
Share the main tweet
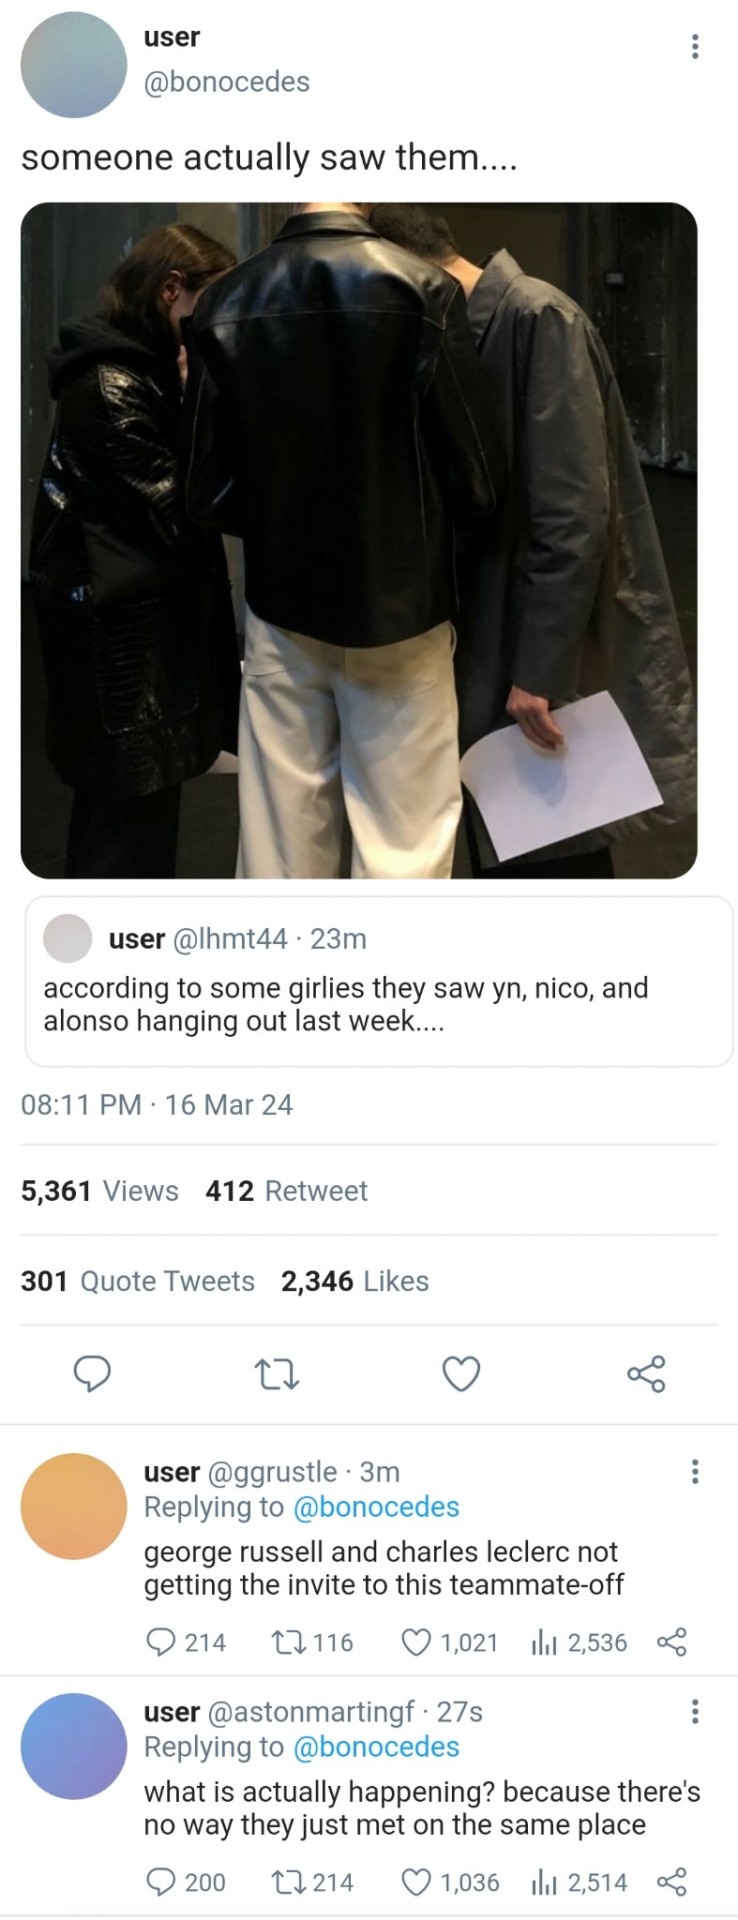646,1374
